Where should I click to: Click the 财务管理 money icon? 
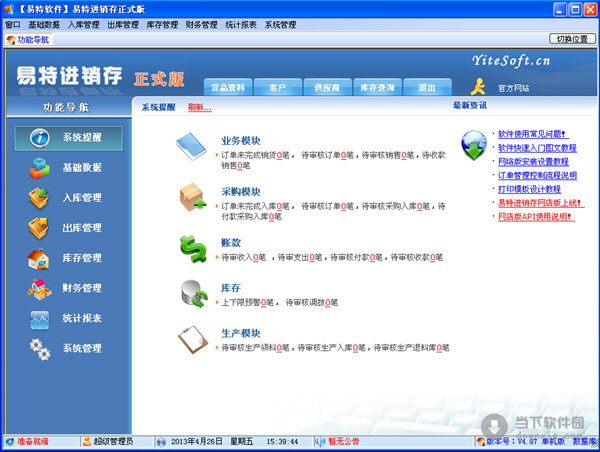(39, 289)
